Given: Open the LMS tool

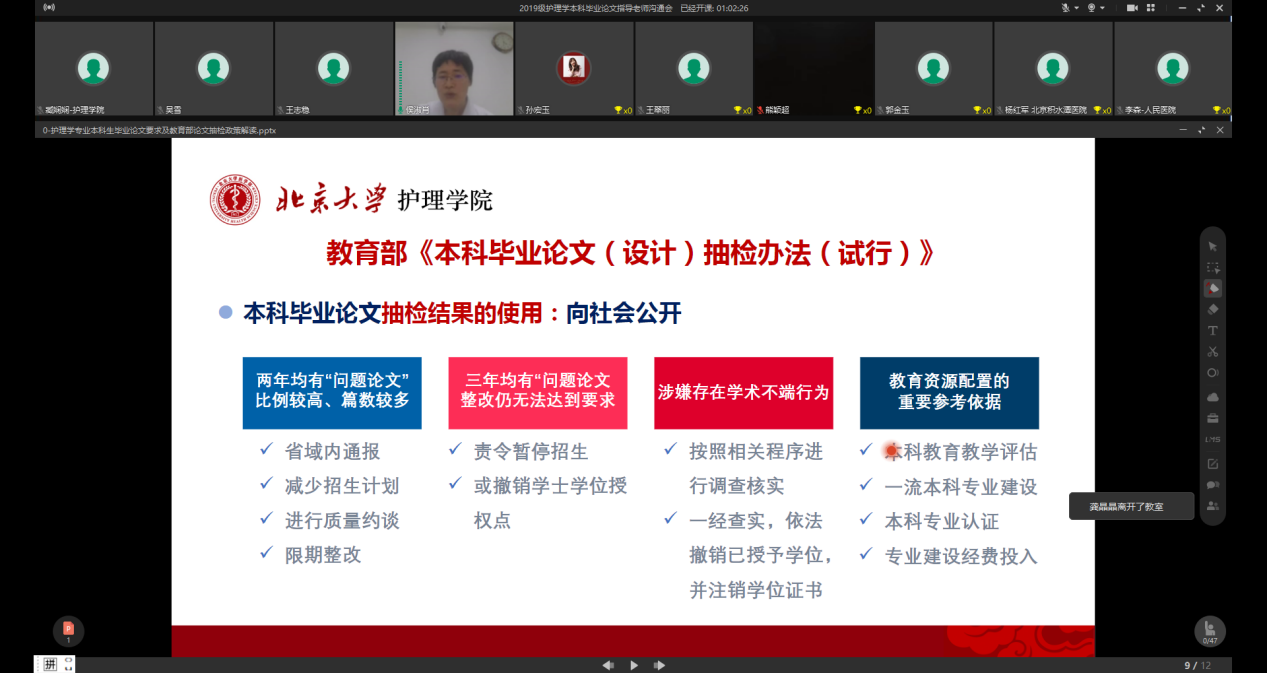Looking at the screenshot, I should (x=1212, y=439).
